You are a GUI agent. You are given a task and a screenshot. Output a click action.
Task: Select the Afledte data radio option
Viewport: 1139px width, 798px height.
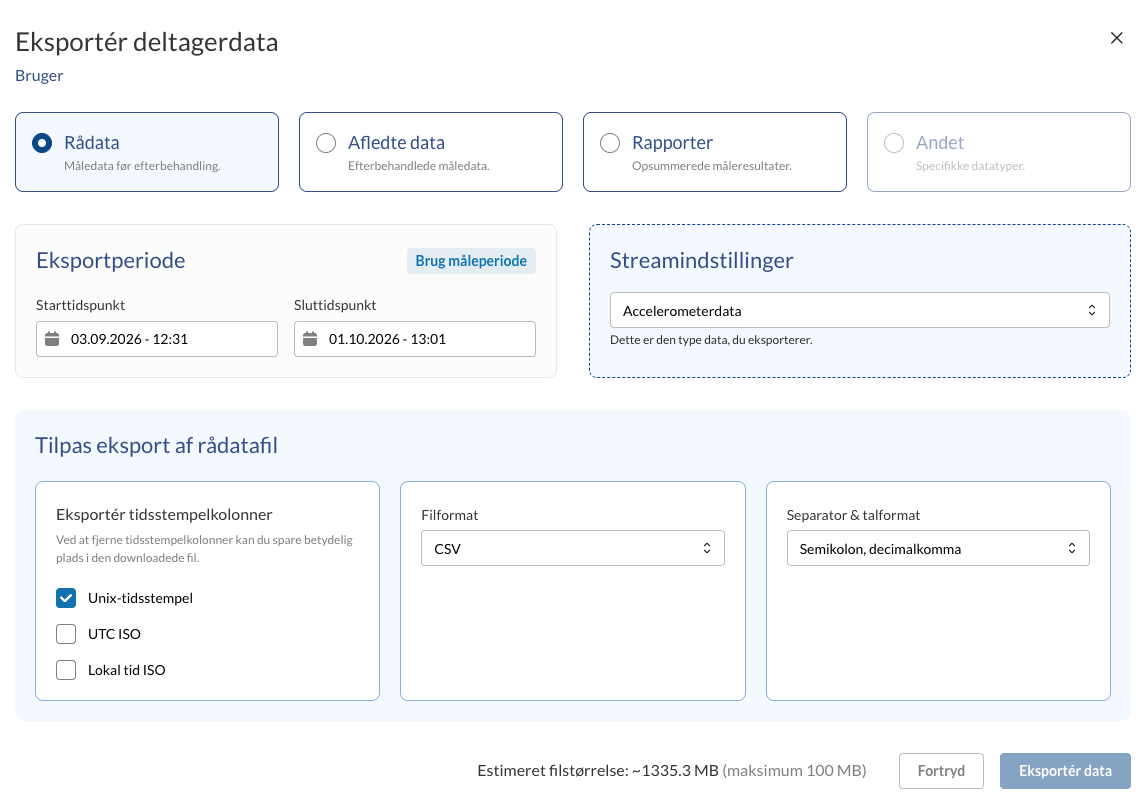326,143
